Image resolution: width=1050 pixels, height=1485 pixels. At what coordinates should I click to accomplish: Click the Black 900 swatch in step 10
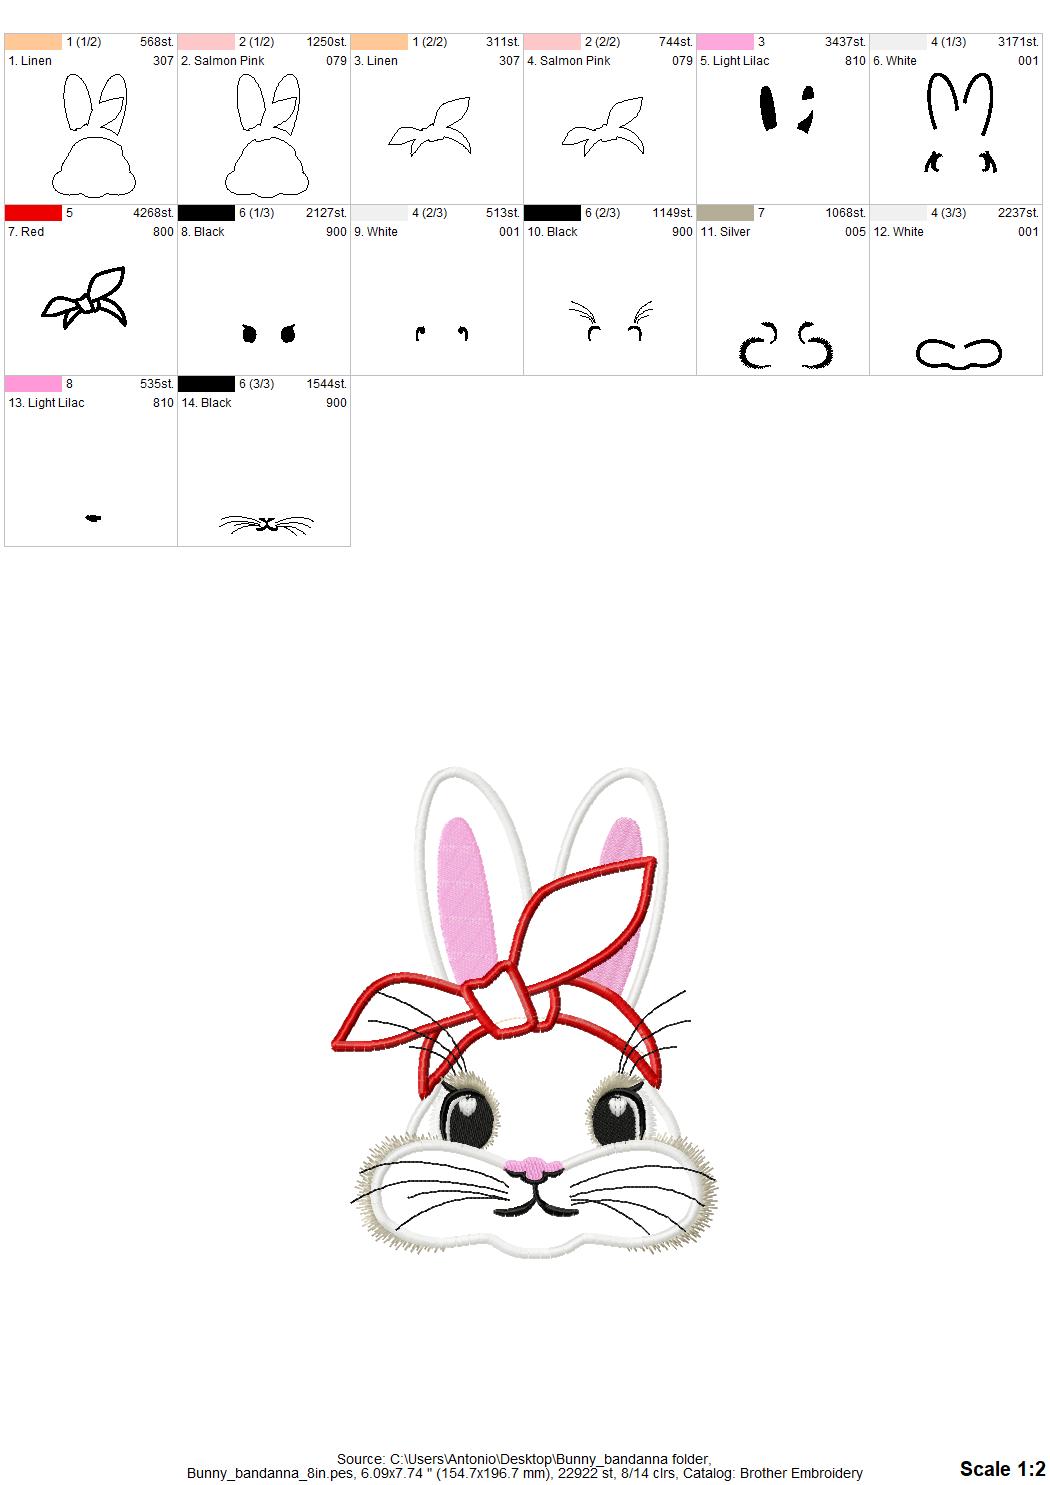[551, 211]
